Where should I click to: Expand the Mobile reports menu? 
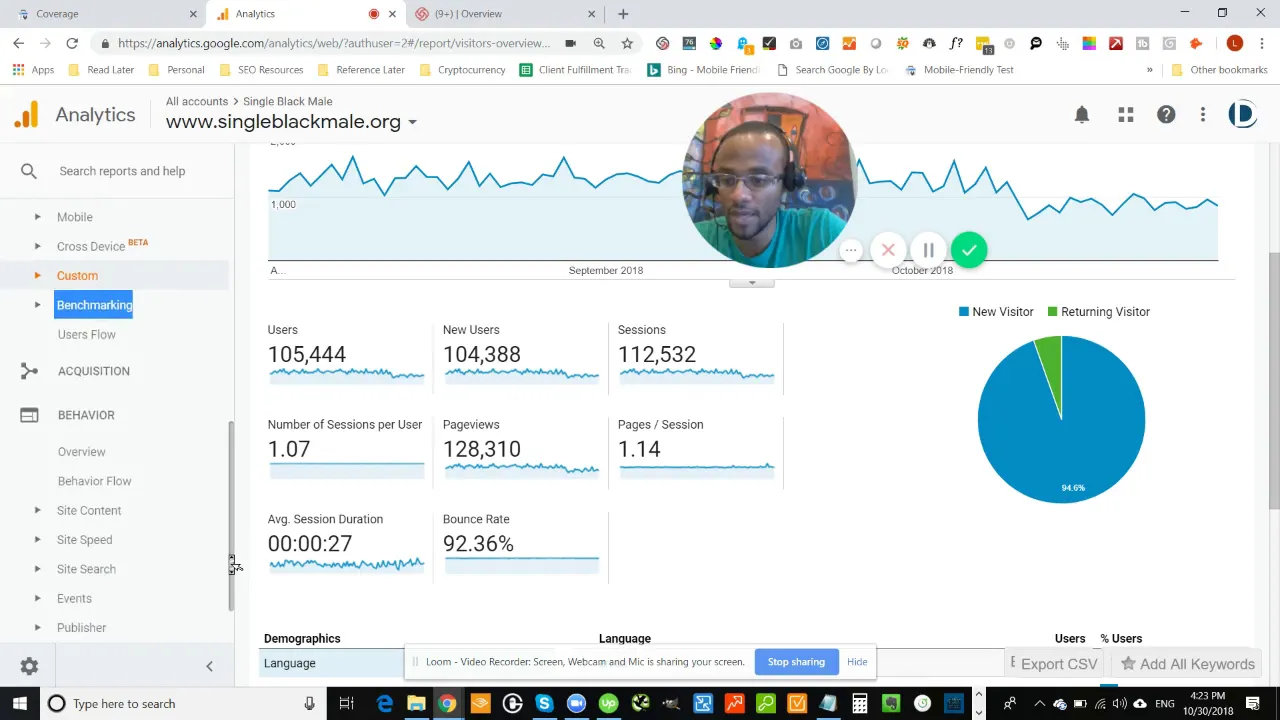37,217
